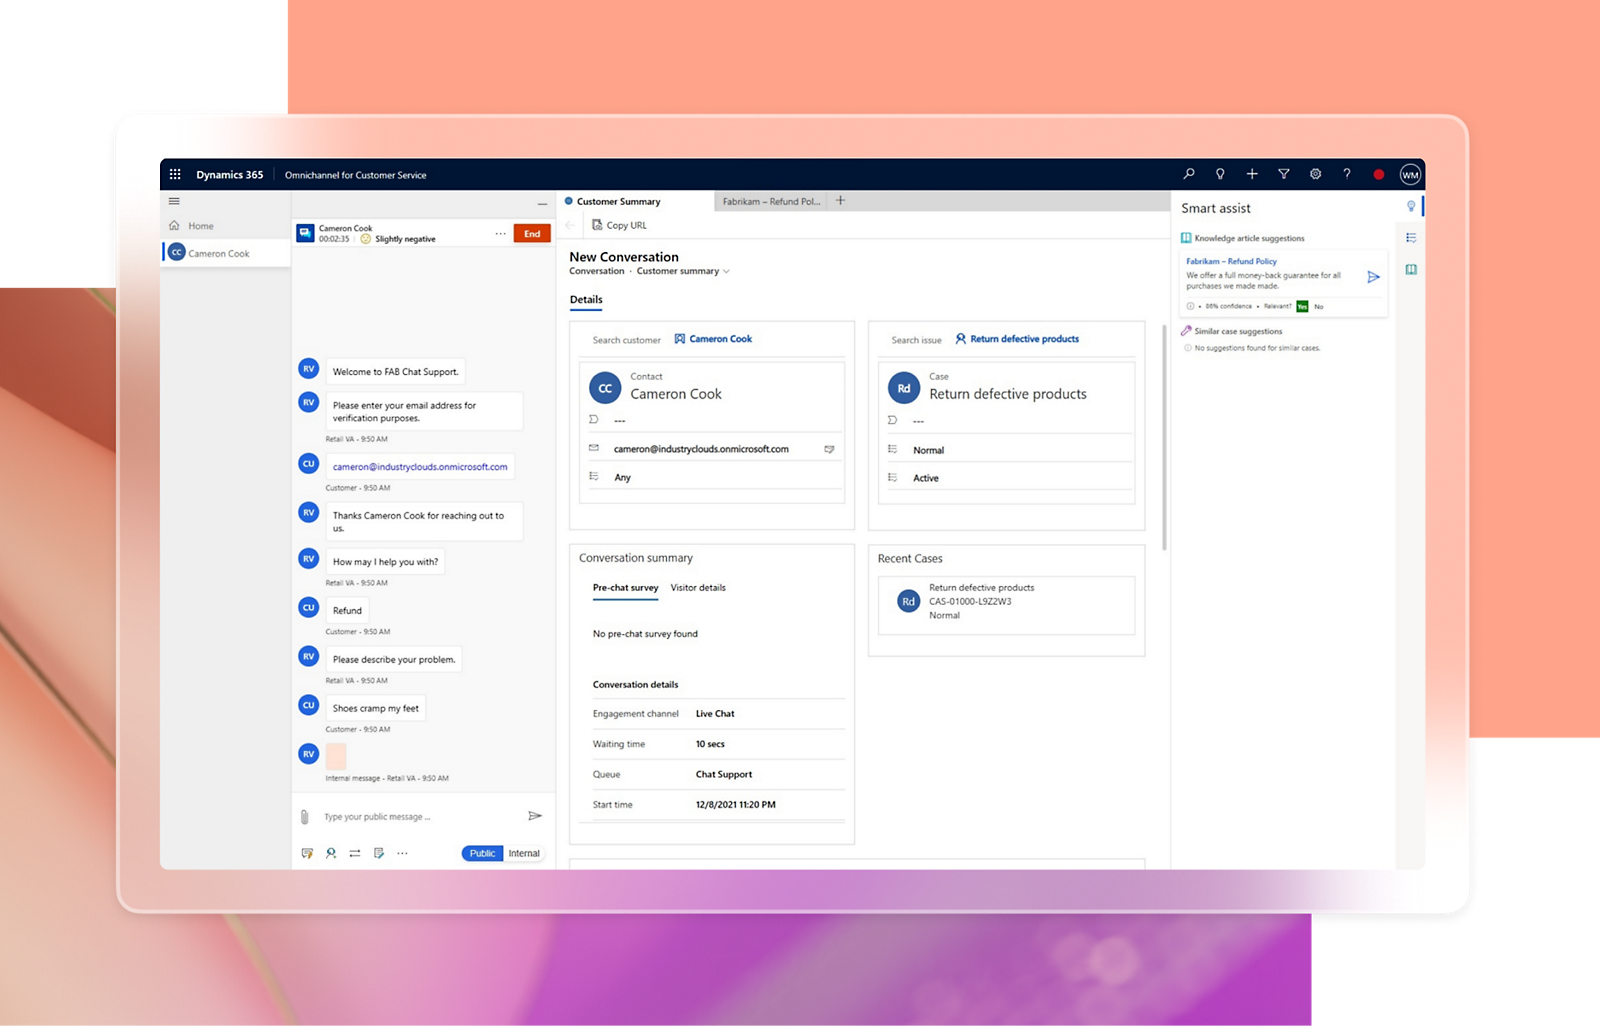Minimize the conversation panel with dash icon

542,204
